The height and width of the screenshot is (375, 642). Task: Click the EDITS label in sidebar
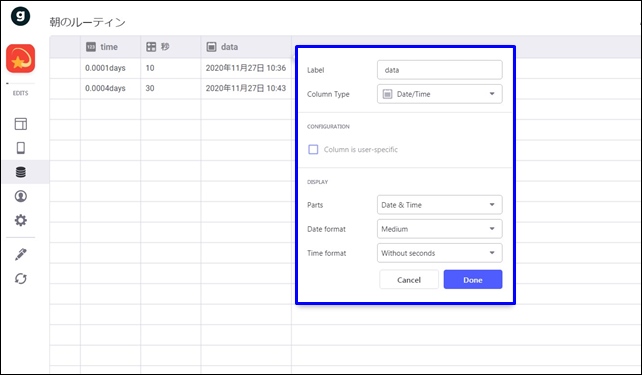[x=20, y=93]
